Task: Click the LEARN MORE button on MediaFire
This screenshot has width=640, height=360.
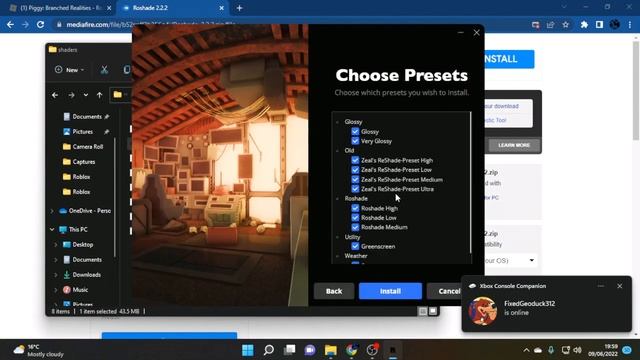Action: (x=514, y=145)
